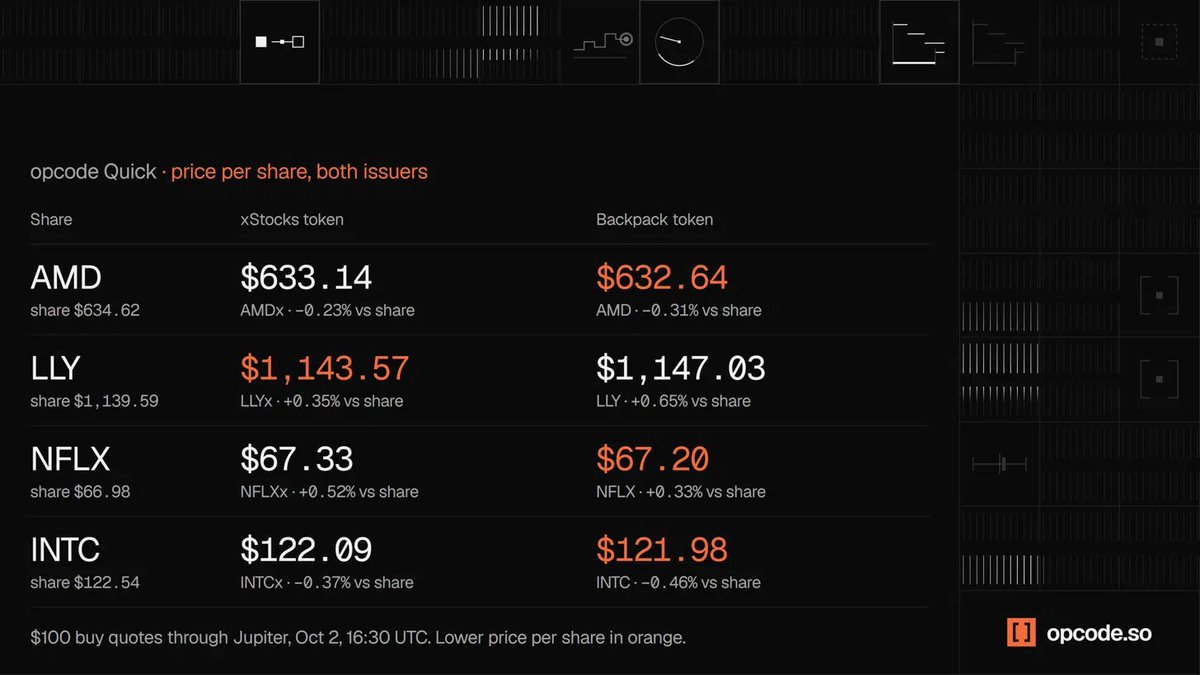Click the square-connector node icon at top
Screen dimensions: 1200x675
click(x=280, y=42)
